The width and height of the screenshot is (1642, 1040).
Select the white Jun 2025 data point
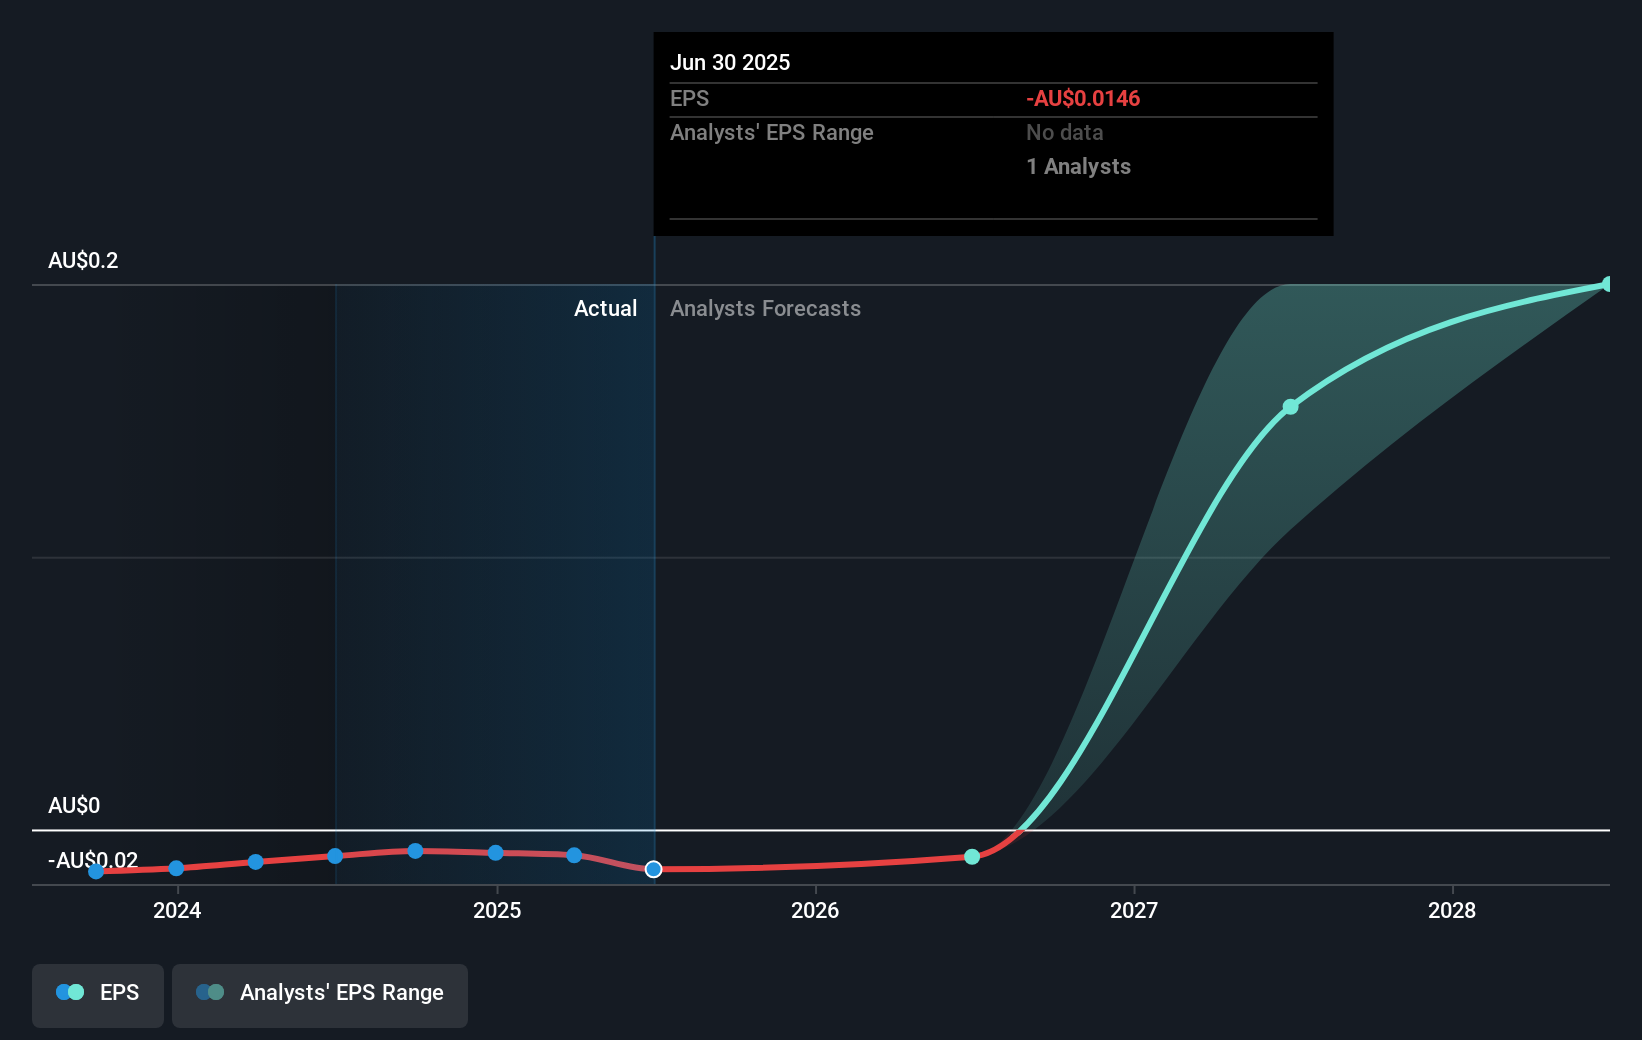653,869
